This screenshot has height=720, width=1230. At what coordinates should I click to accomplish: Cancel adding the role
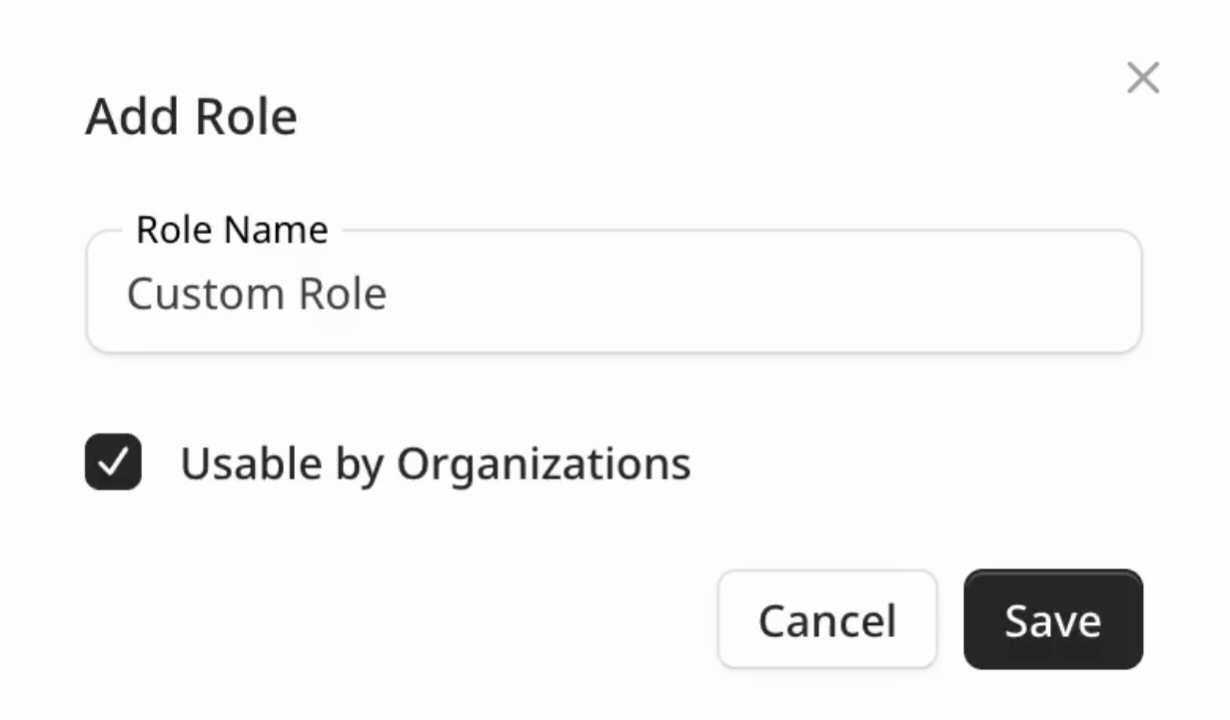[x=827, y=620]
